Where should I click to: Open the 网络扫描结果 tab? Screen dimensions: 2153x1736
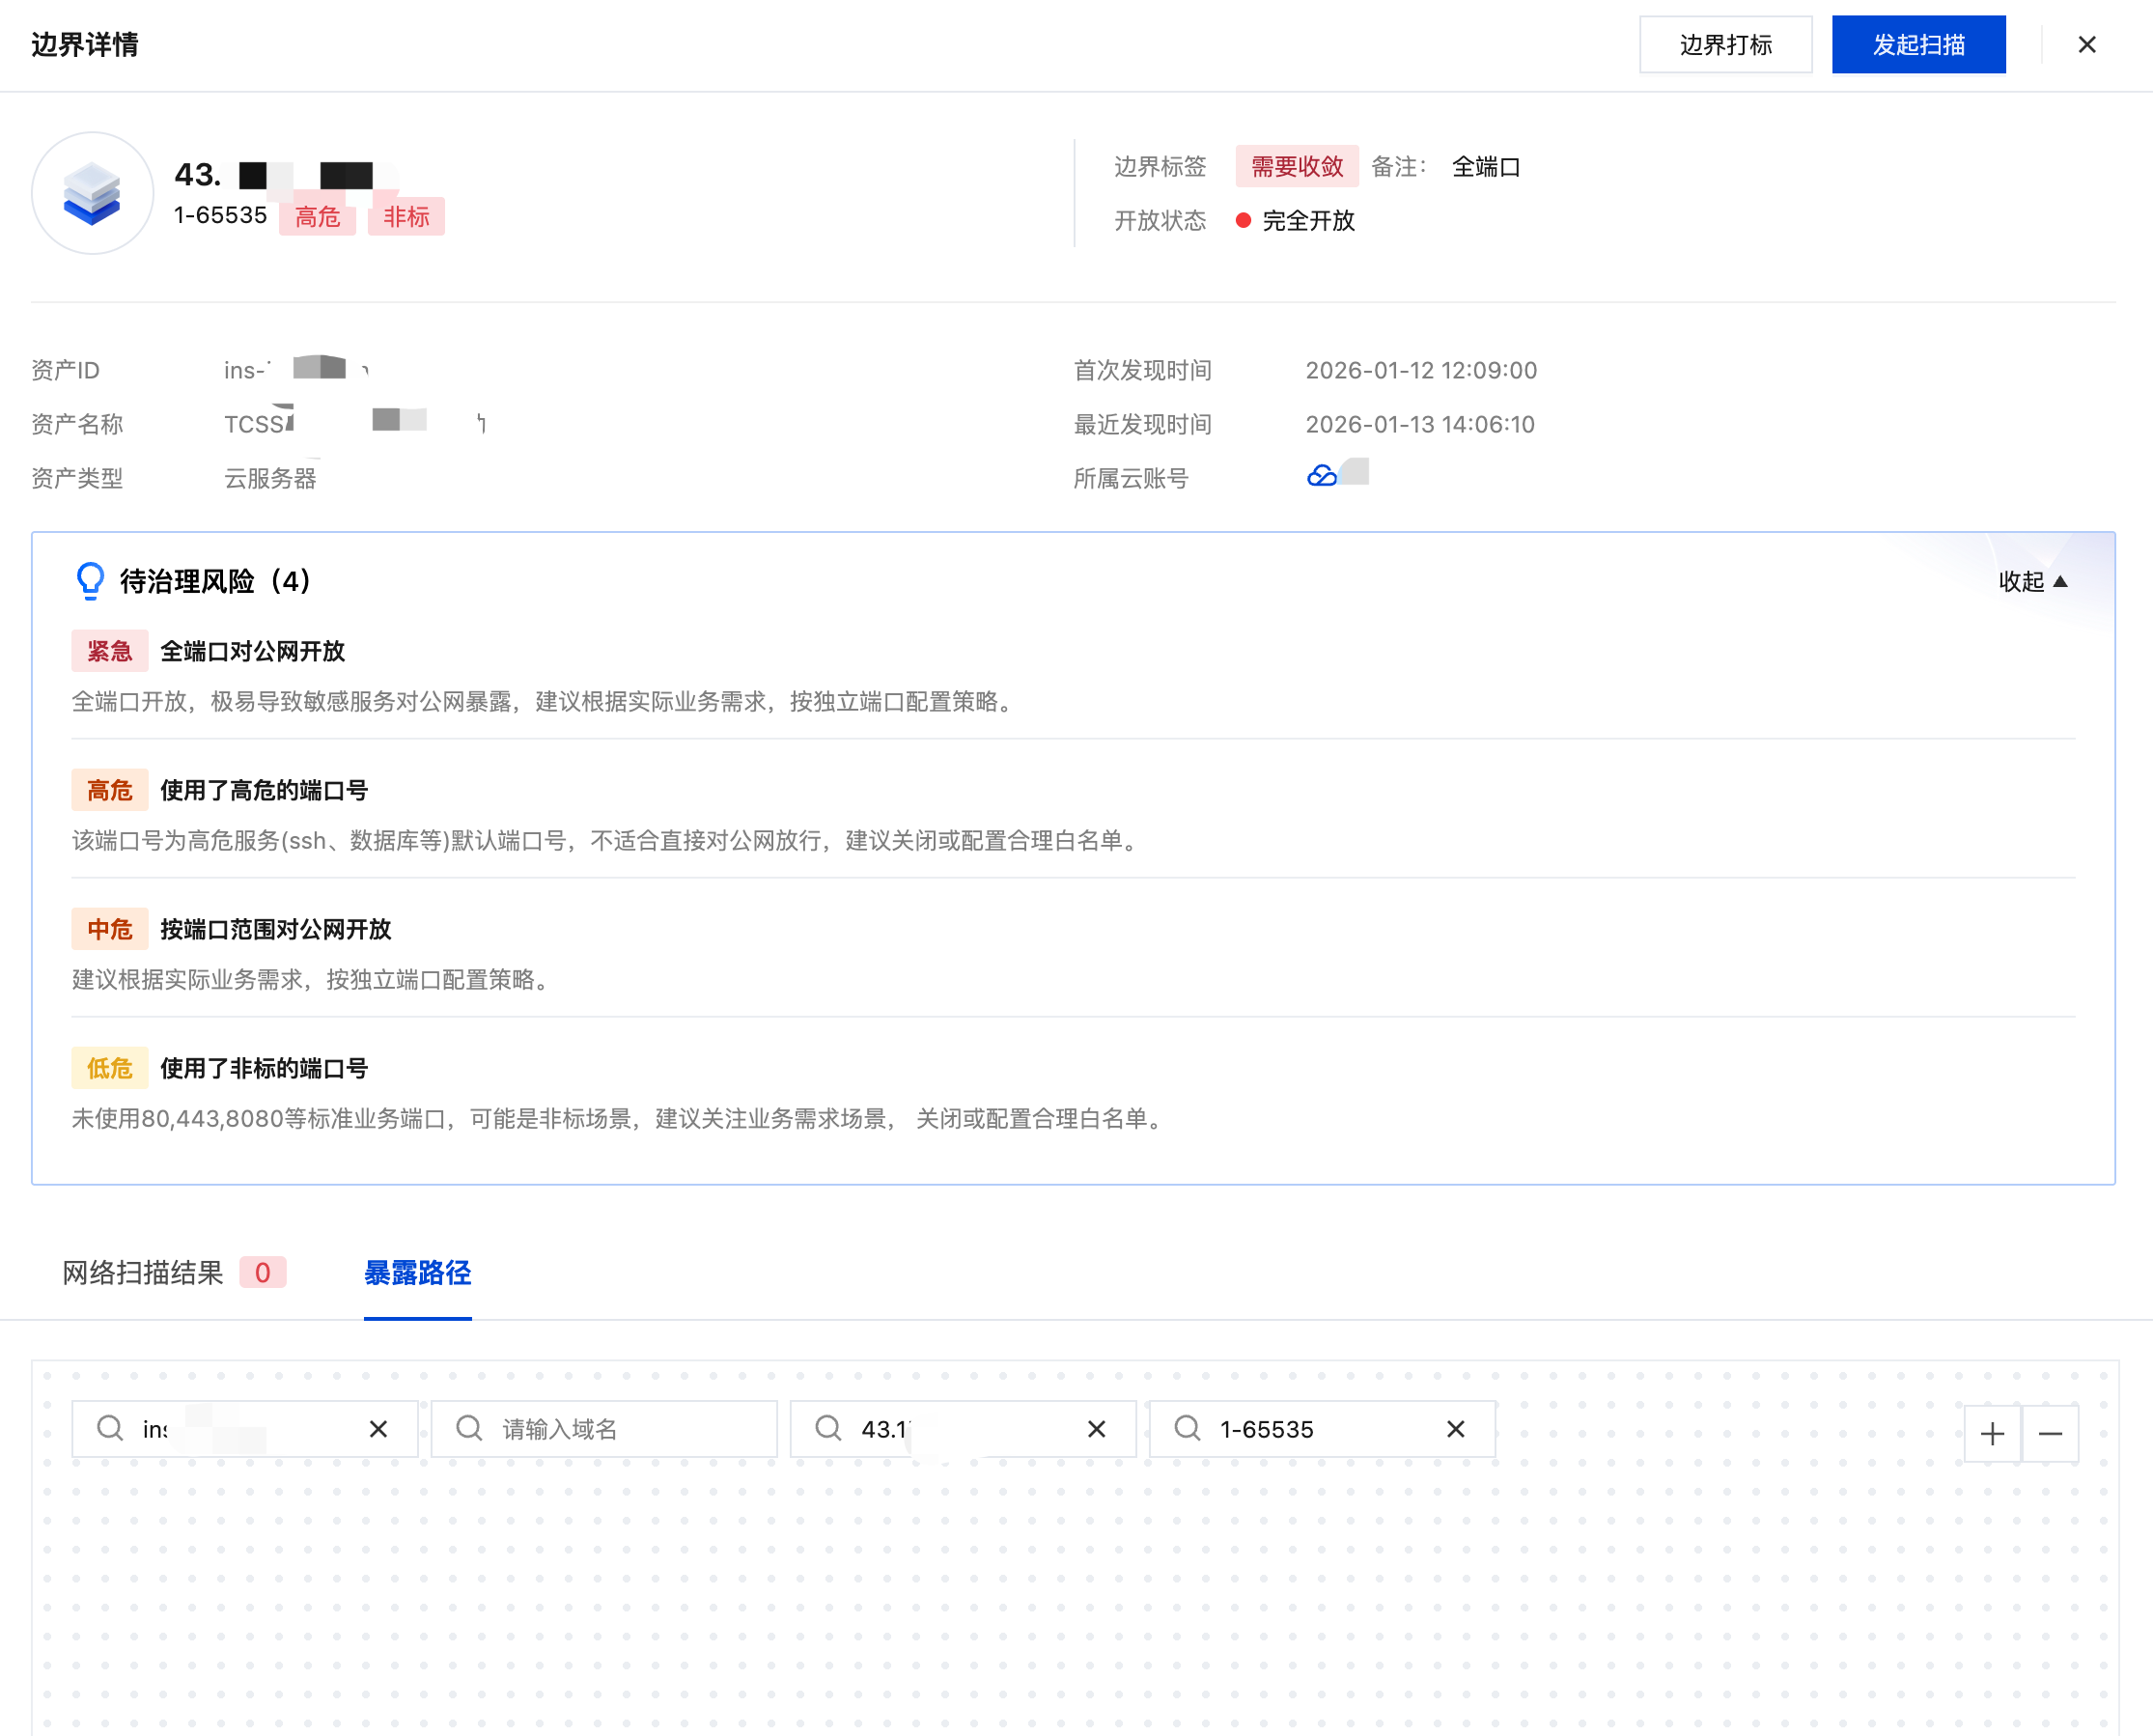[x=143, y=1272]
